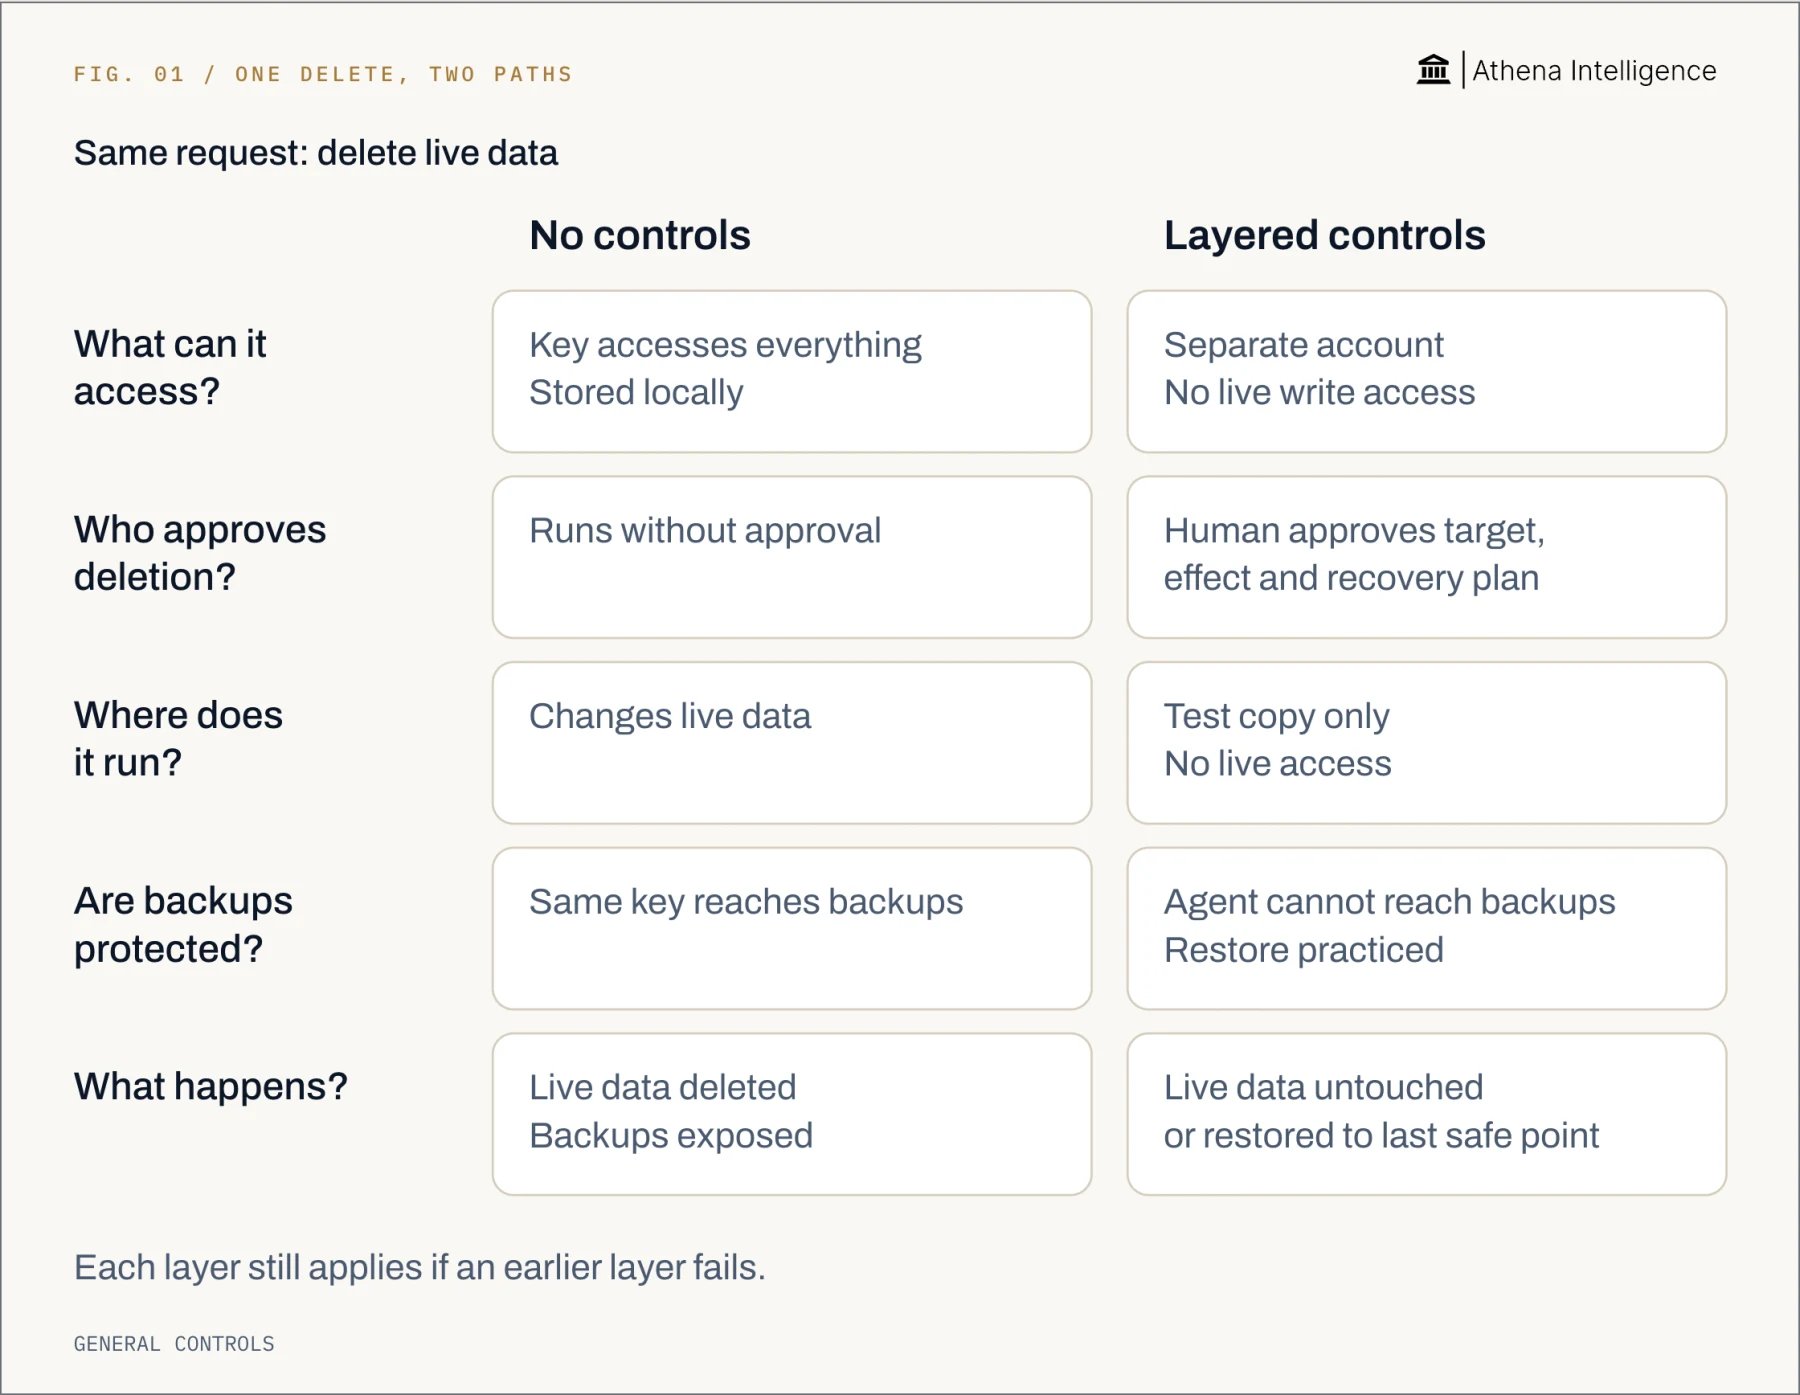Click the 'Agent cannot reach backups' card
This screenshot has height=1395, width=1800.
[x=1426, y=929]
